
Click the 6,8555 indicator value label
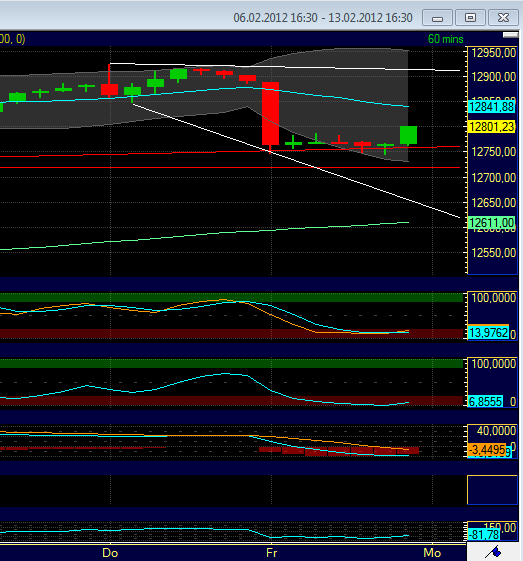pyautogui.click(x=485, y=401)
